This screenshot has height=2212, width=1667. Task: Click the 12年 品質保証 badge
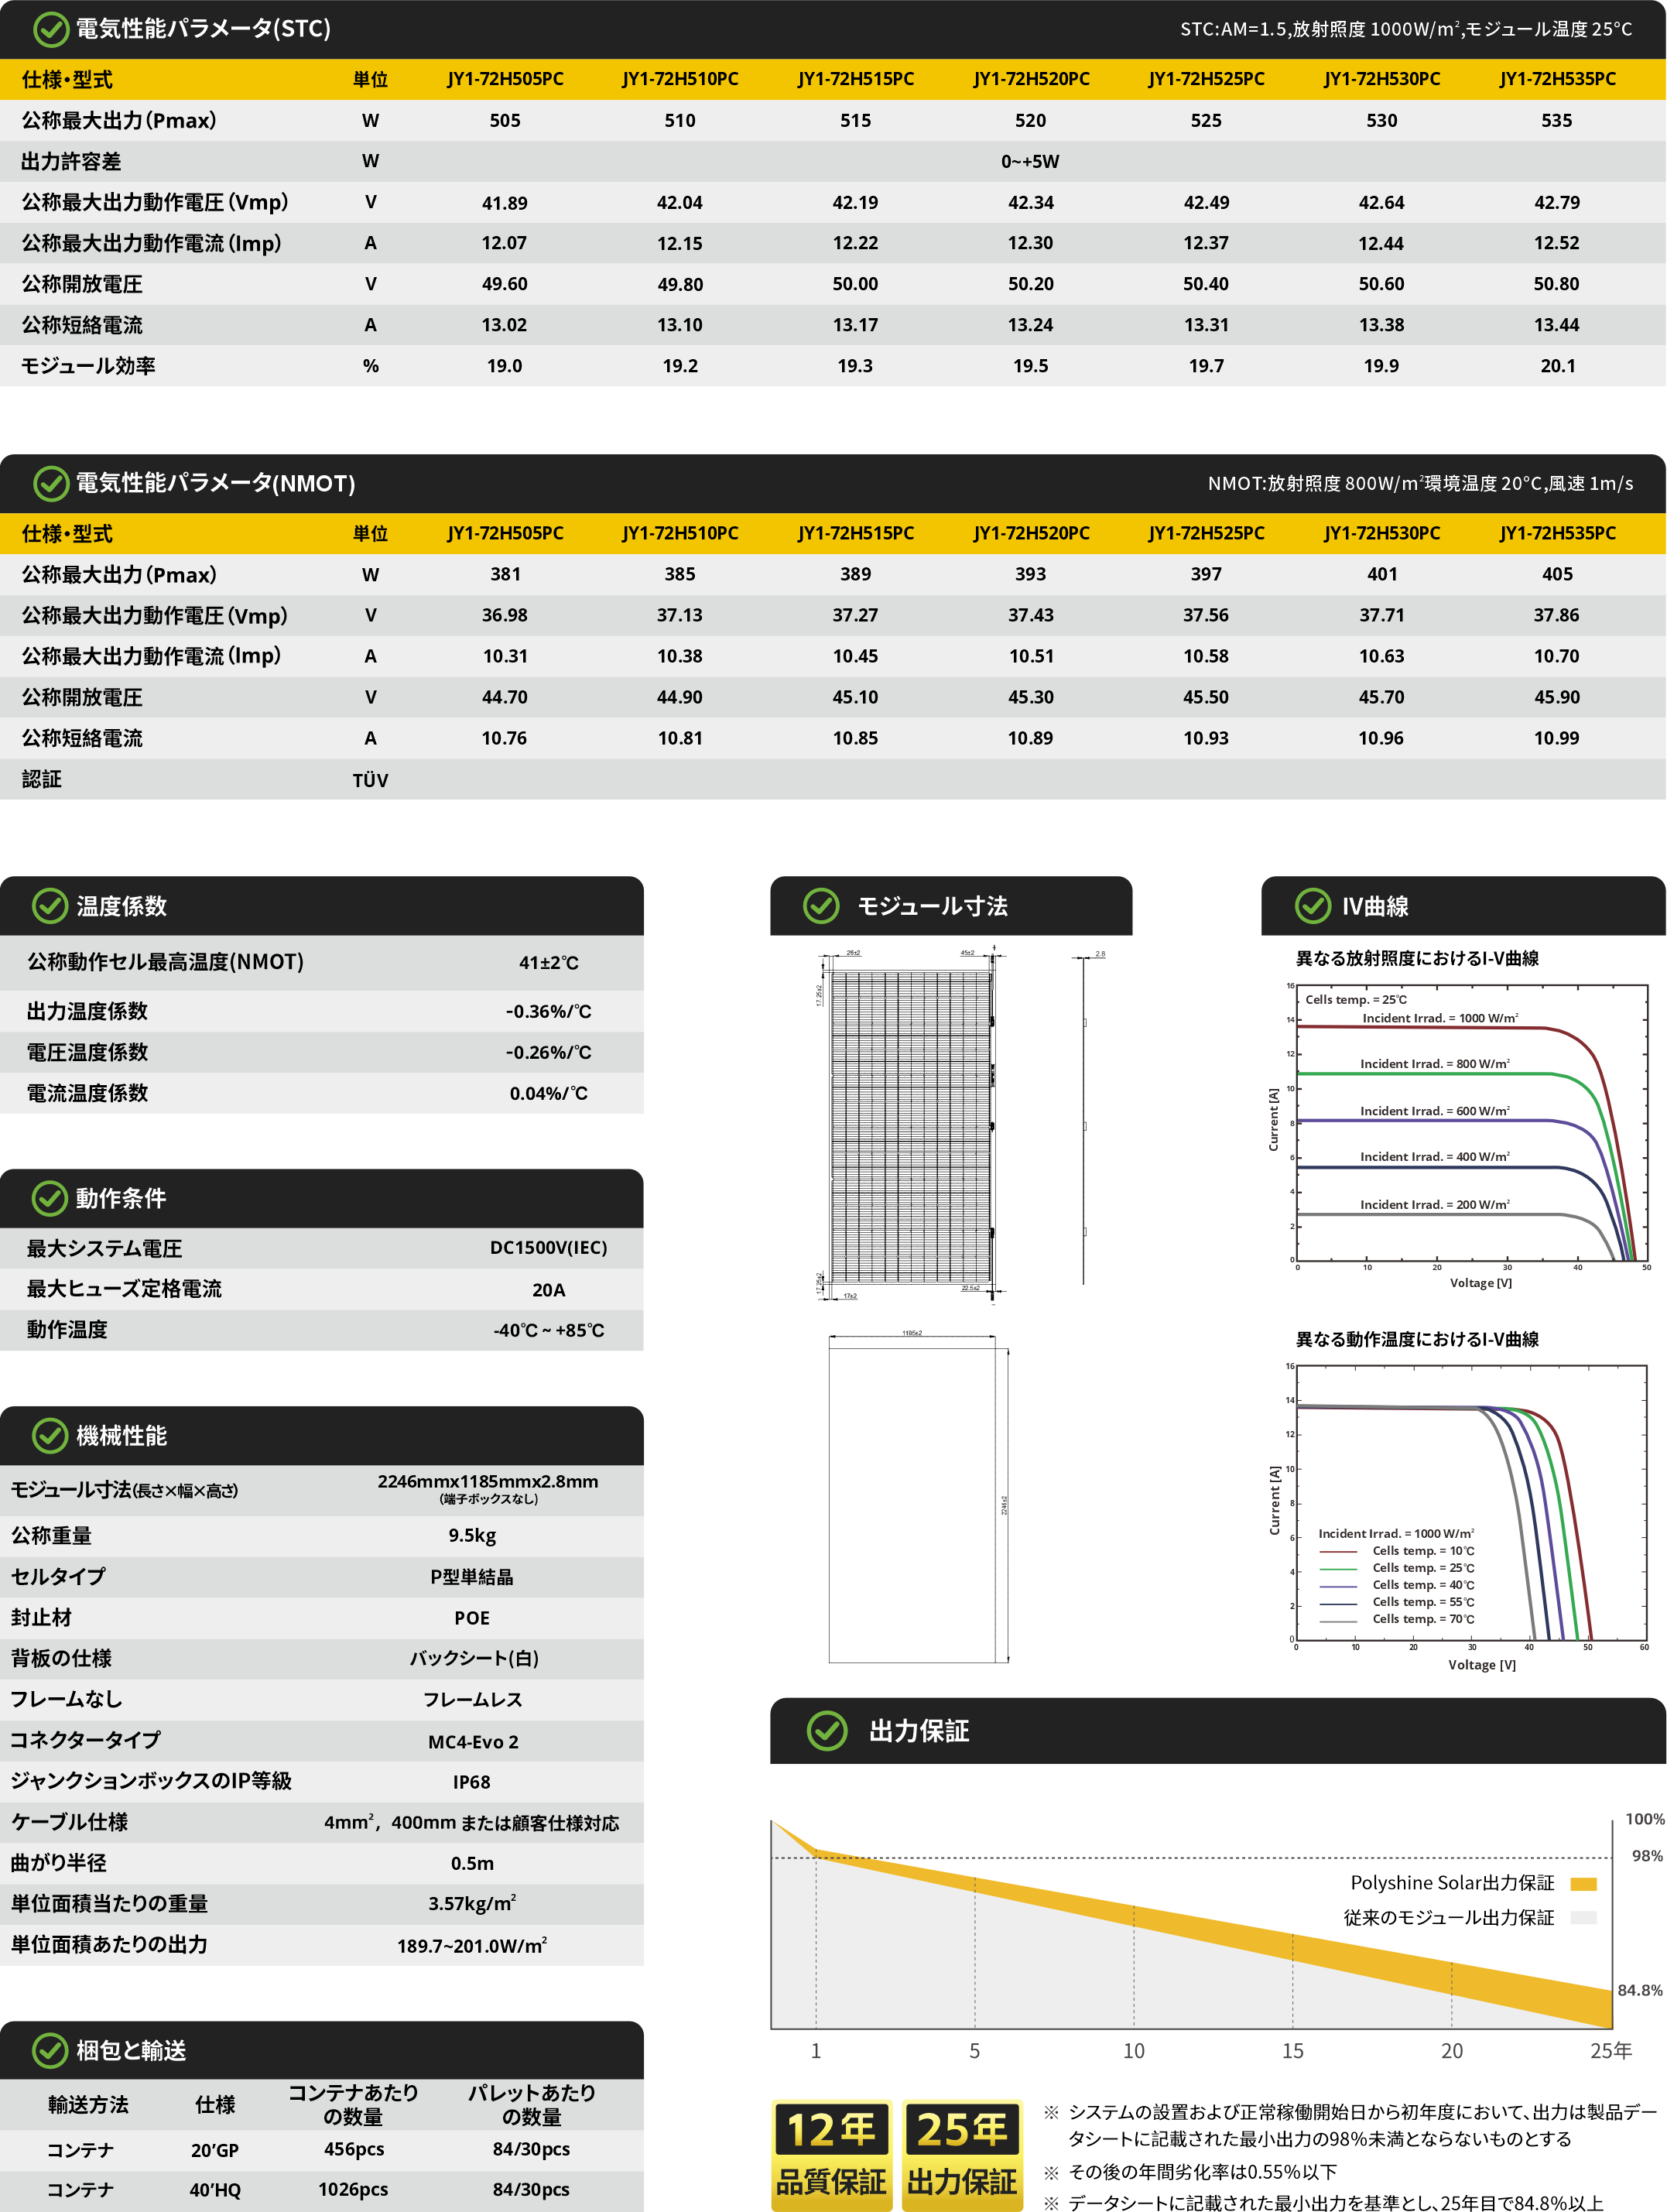[x=831, y=2155]
